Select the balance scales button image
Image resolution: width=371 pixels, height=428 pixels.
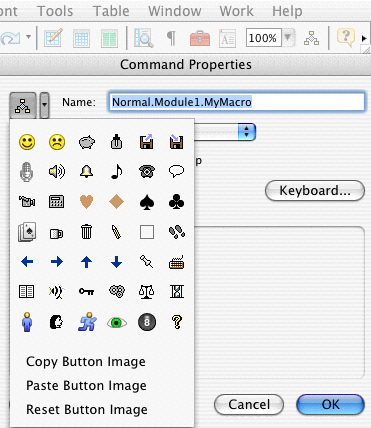[x=146, y=292]
